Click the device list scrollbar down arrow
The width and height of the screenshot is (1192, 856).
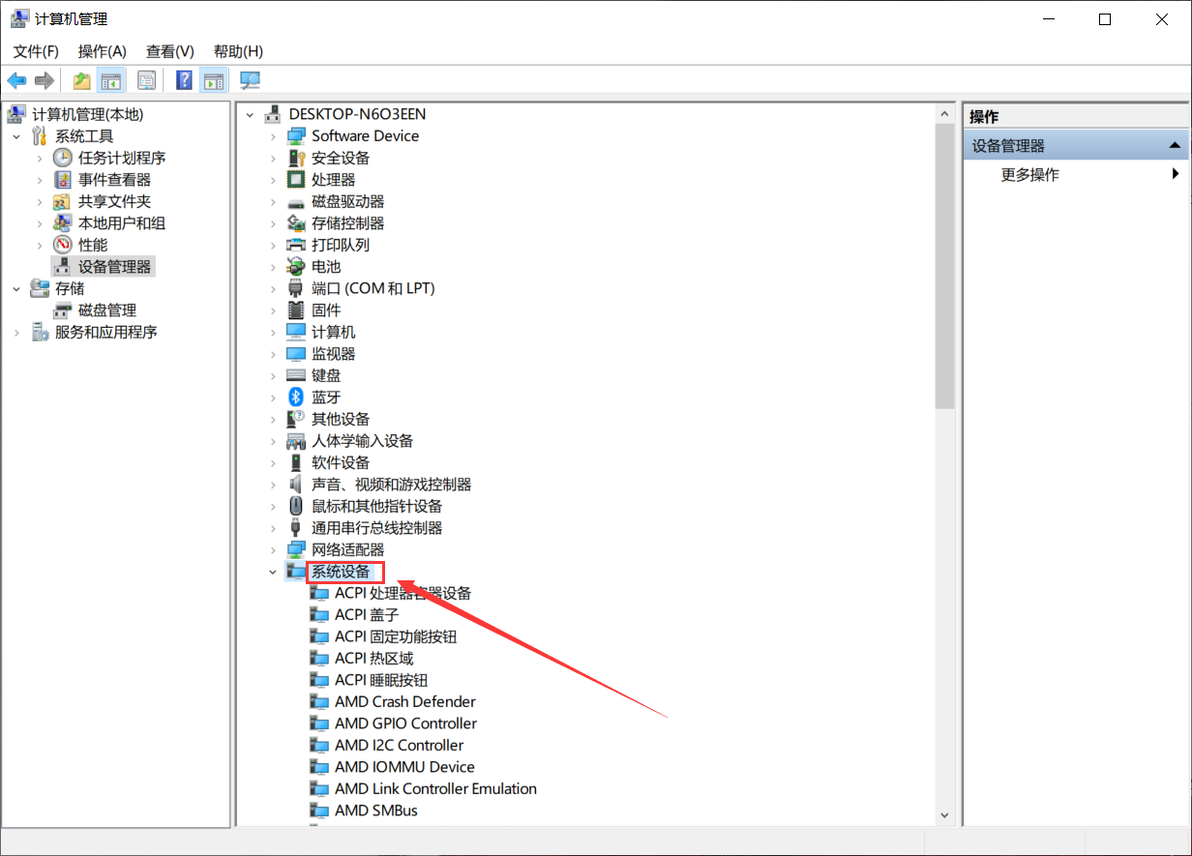pos(944,815)
